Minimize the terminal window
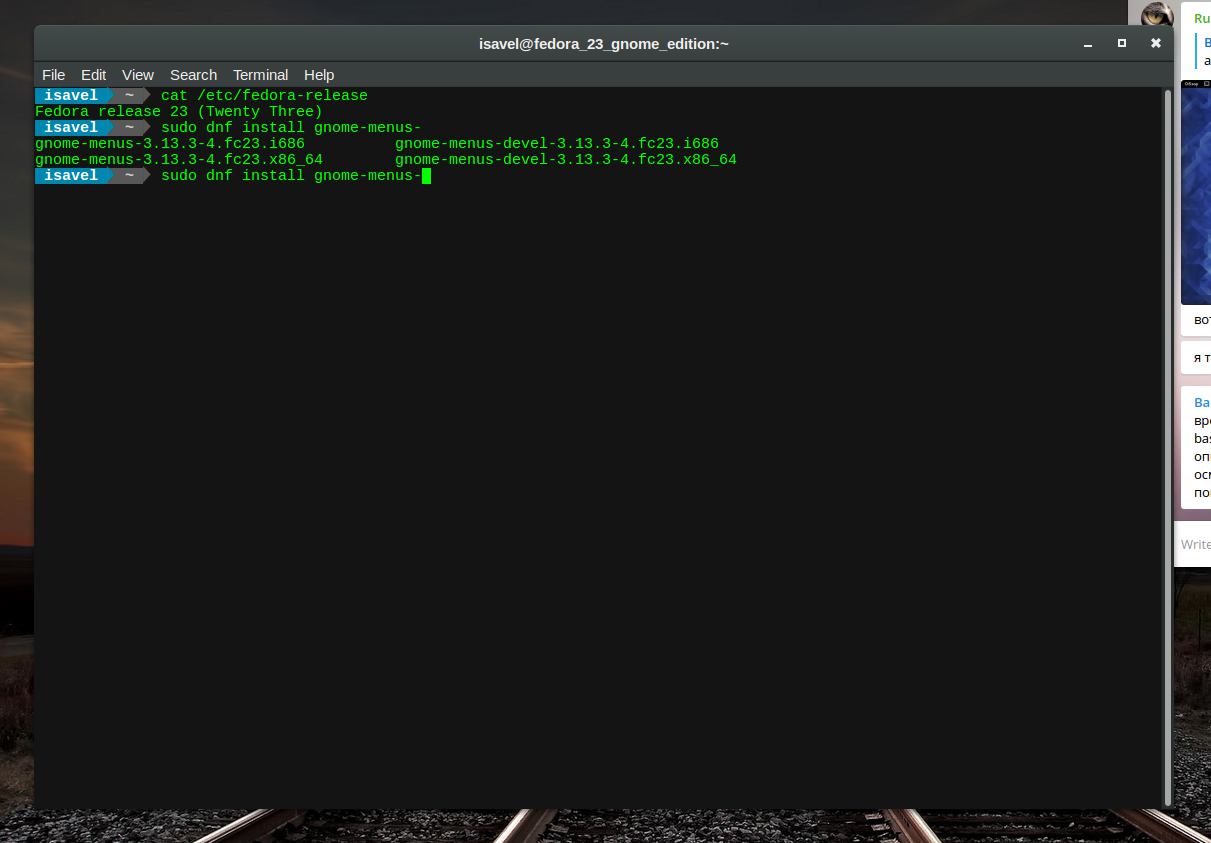1211x843 pixels. tap(1088, 44)
